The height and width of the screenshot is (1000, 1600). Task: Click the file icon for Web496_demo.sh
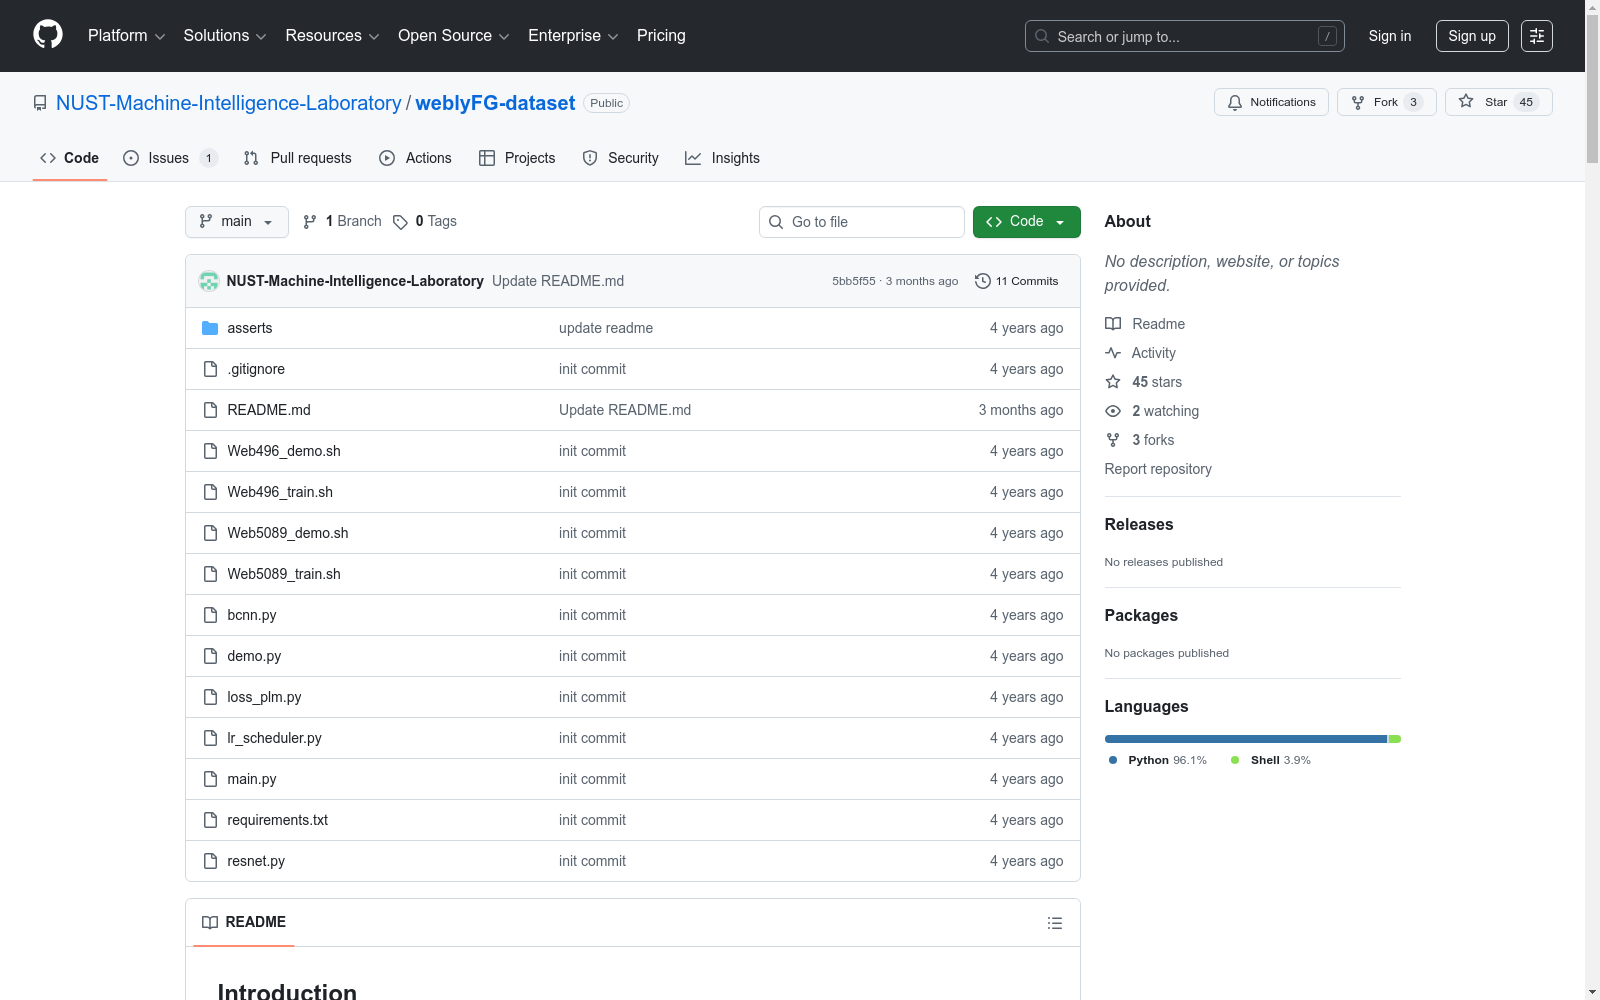coord(210,451)
